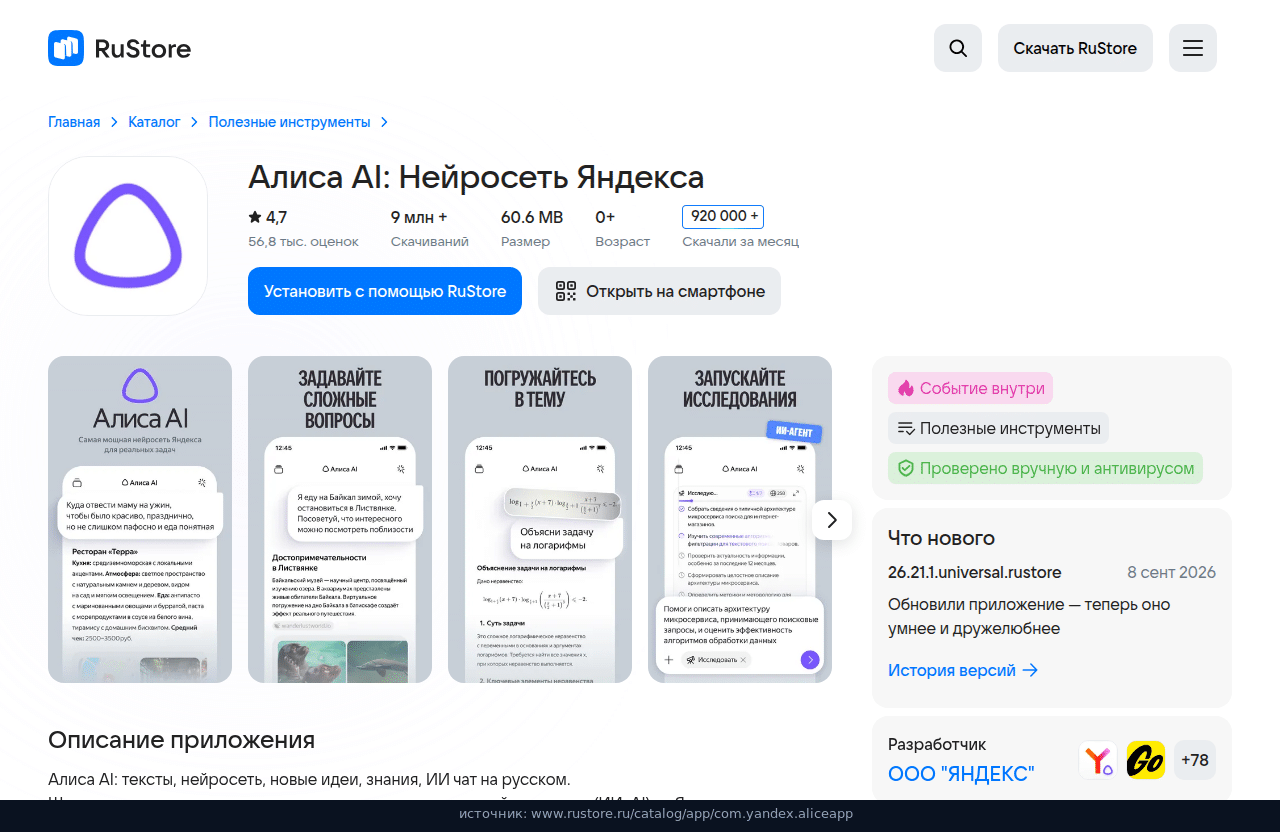
Task: Click the Событие внутри tag
Action: [970, 388]
